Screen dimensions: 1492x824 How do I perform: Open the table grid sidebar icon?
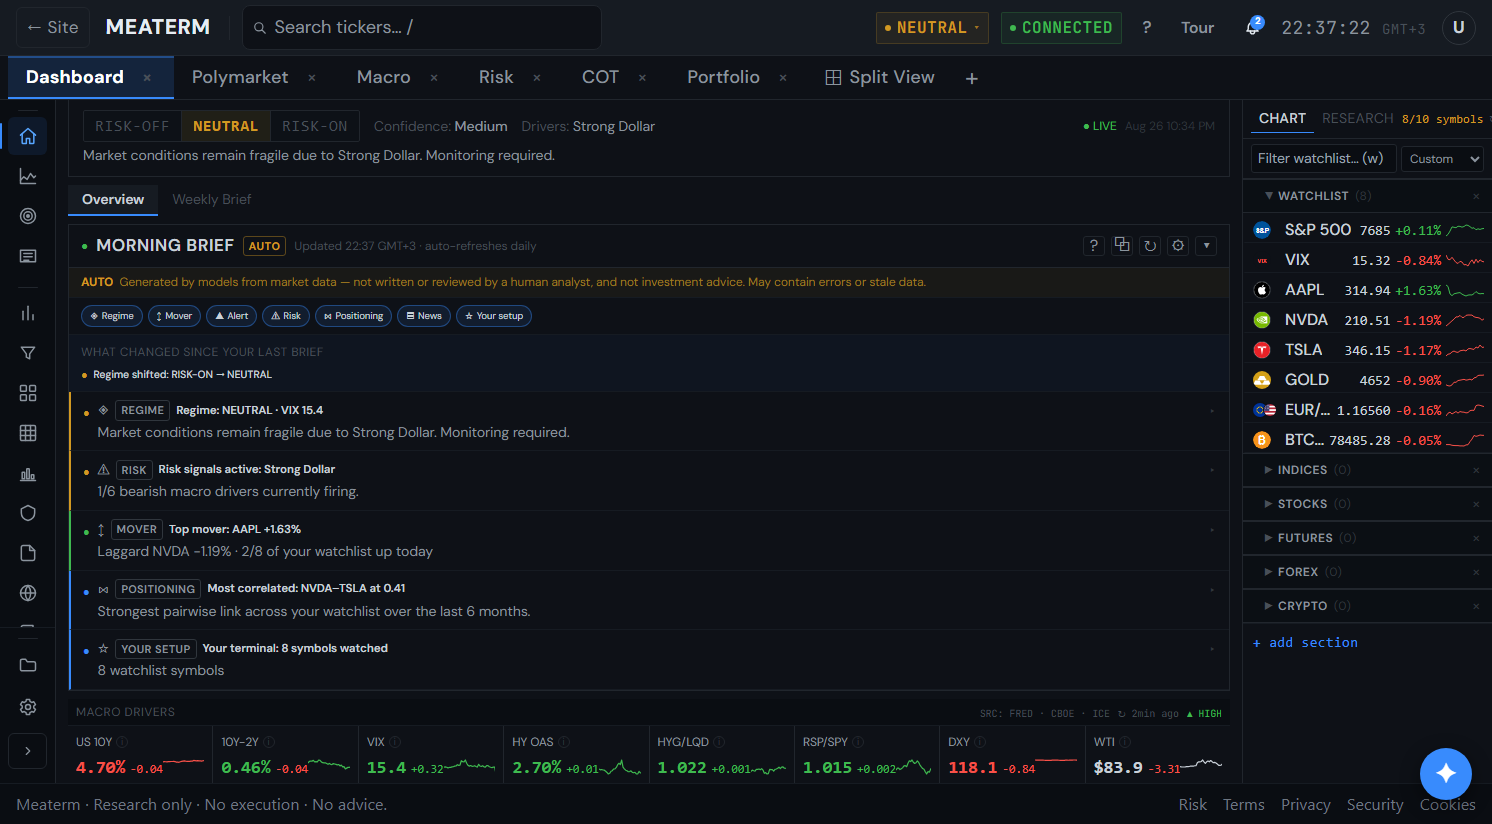click(28, 433)
